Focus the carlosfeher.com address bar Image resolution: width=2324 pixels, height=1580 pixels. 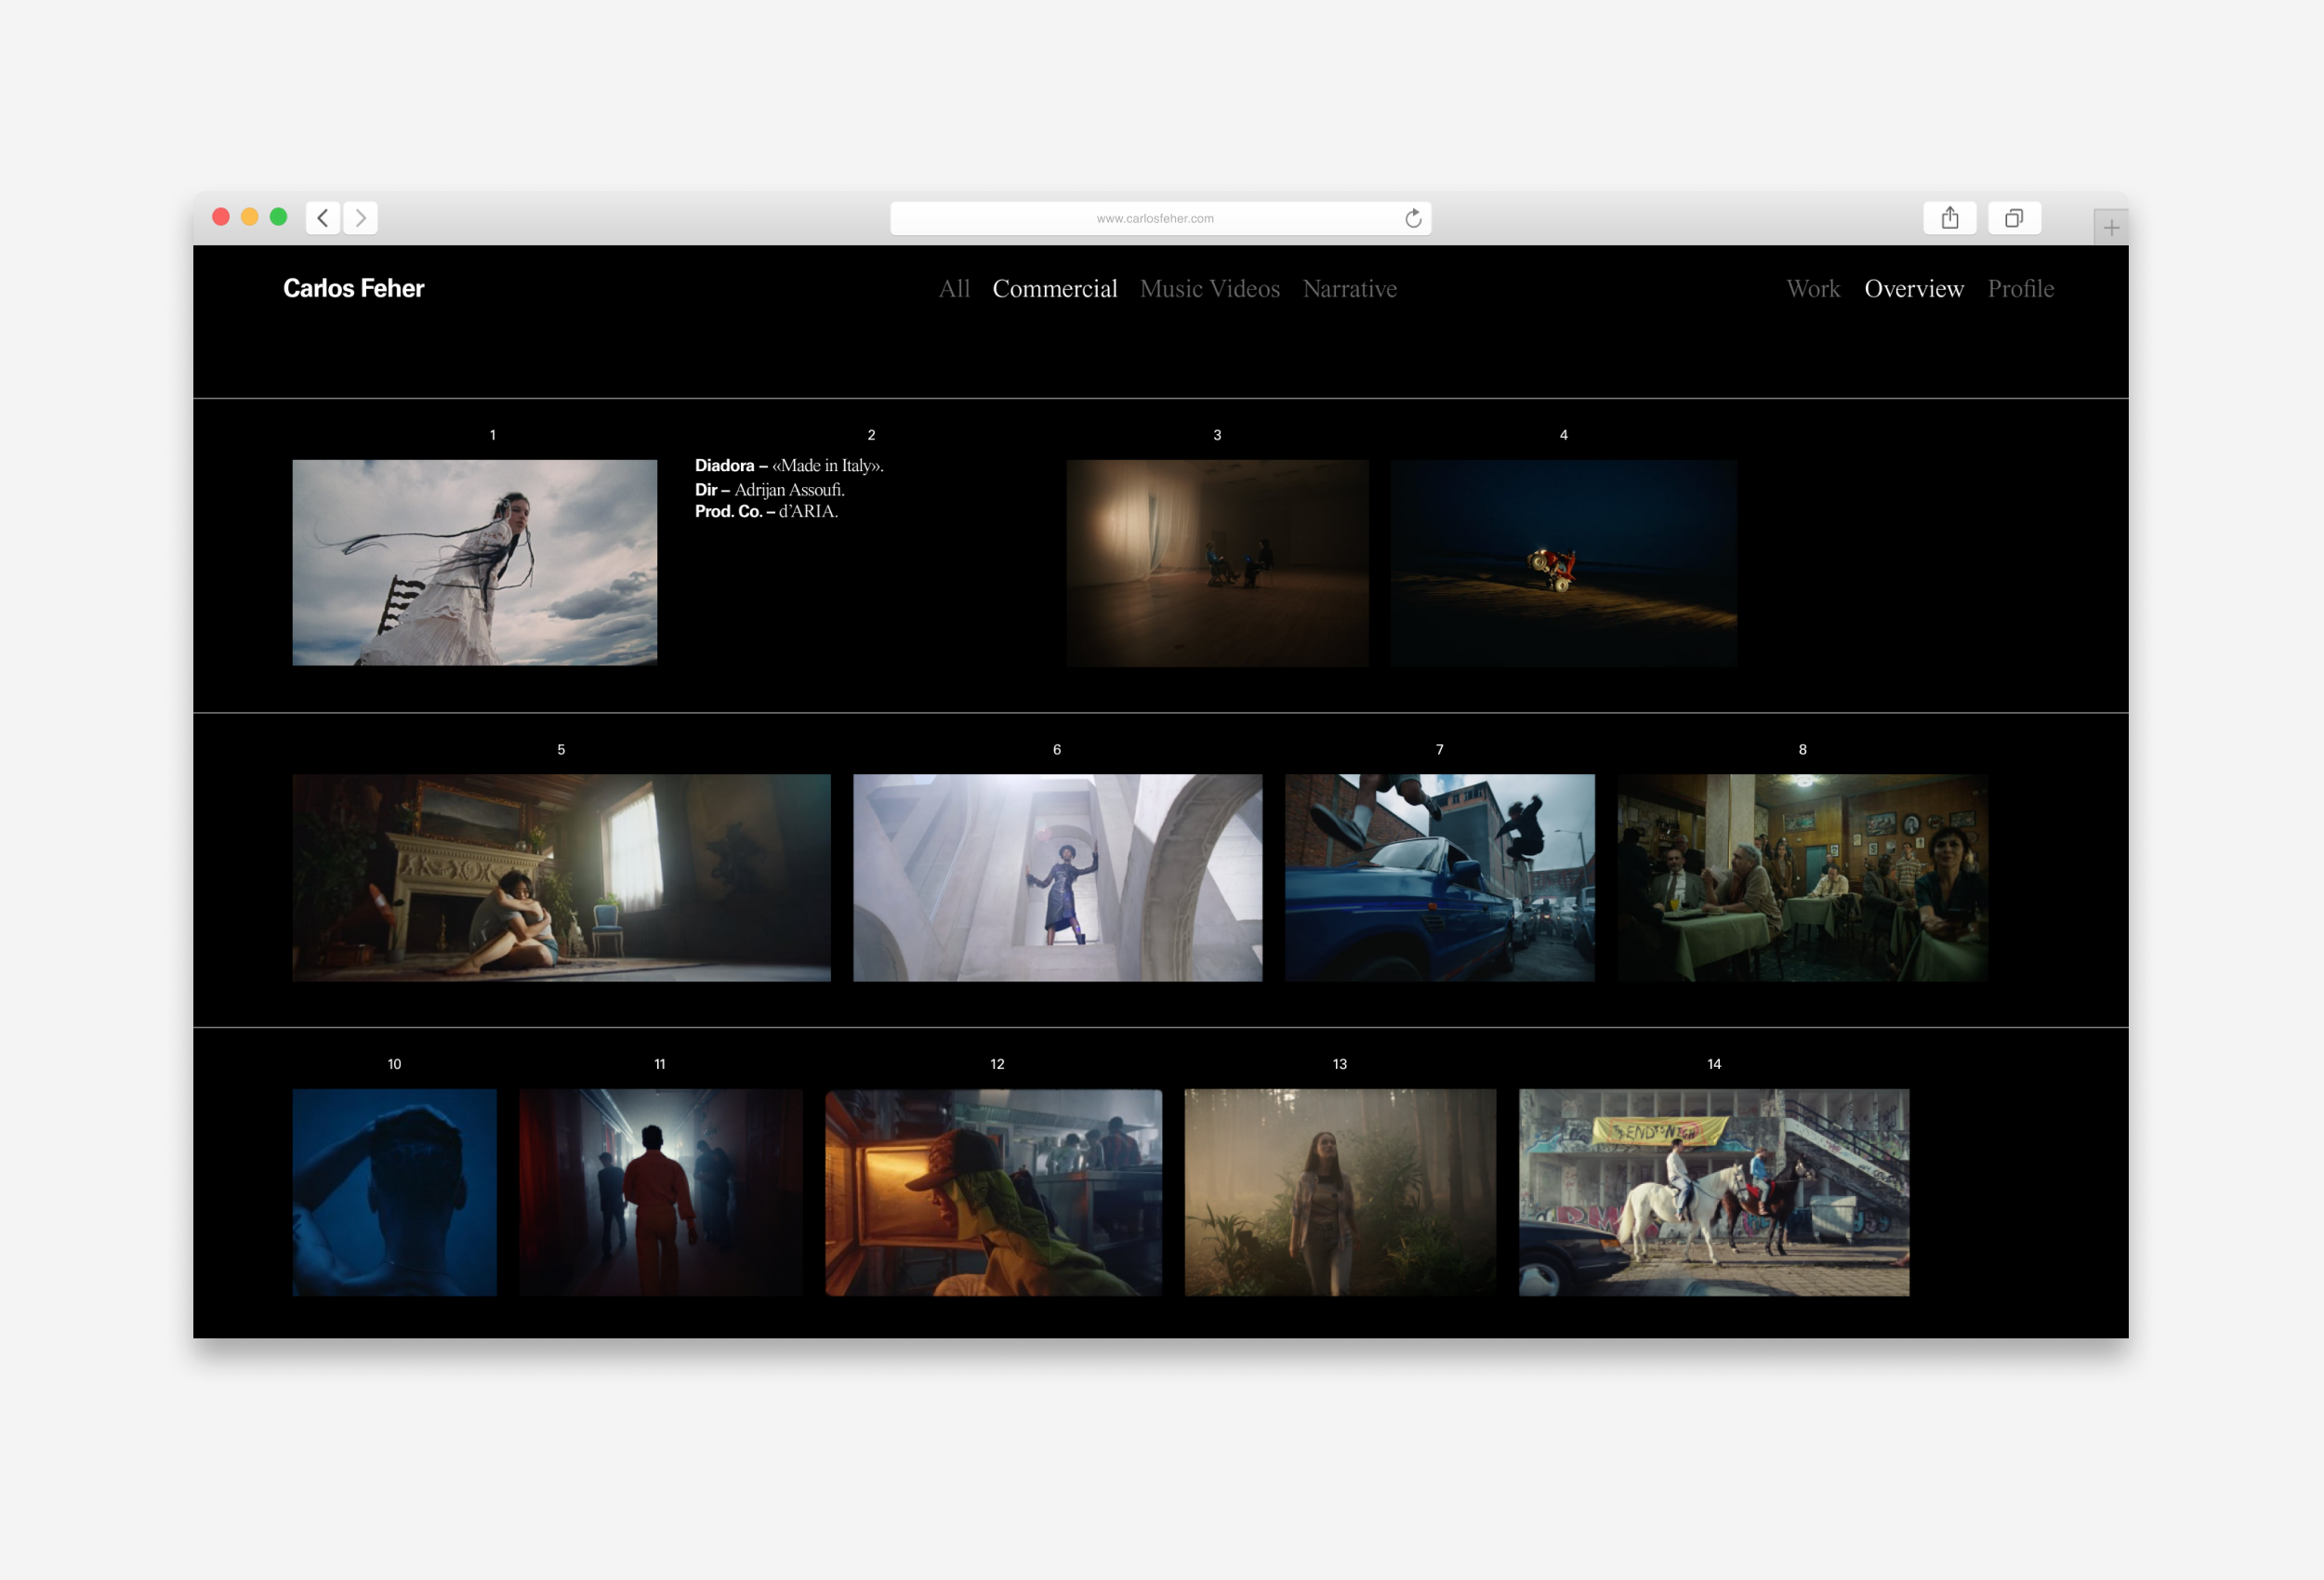pos(1154,218)
